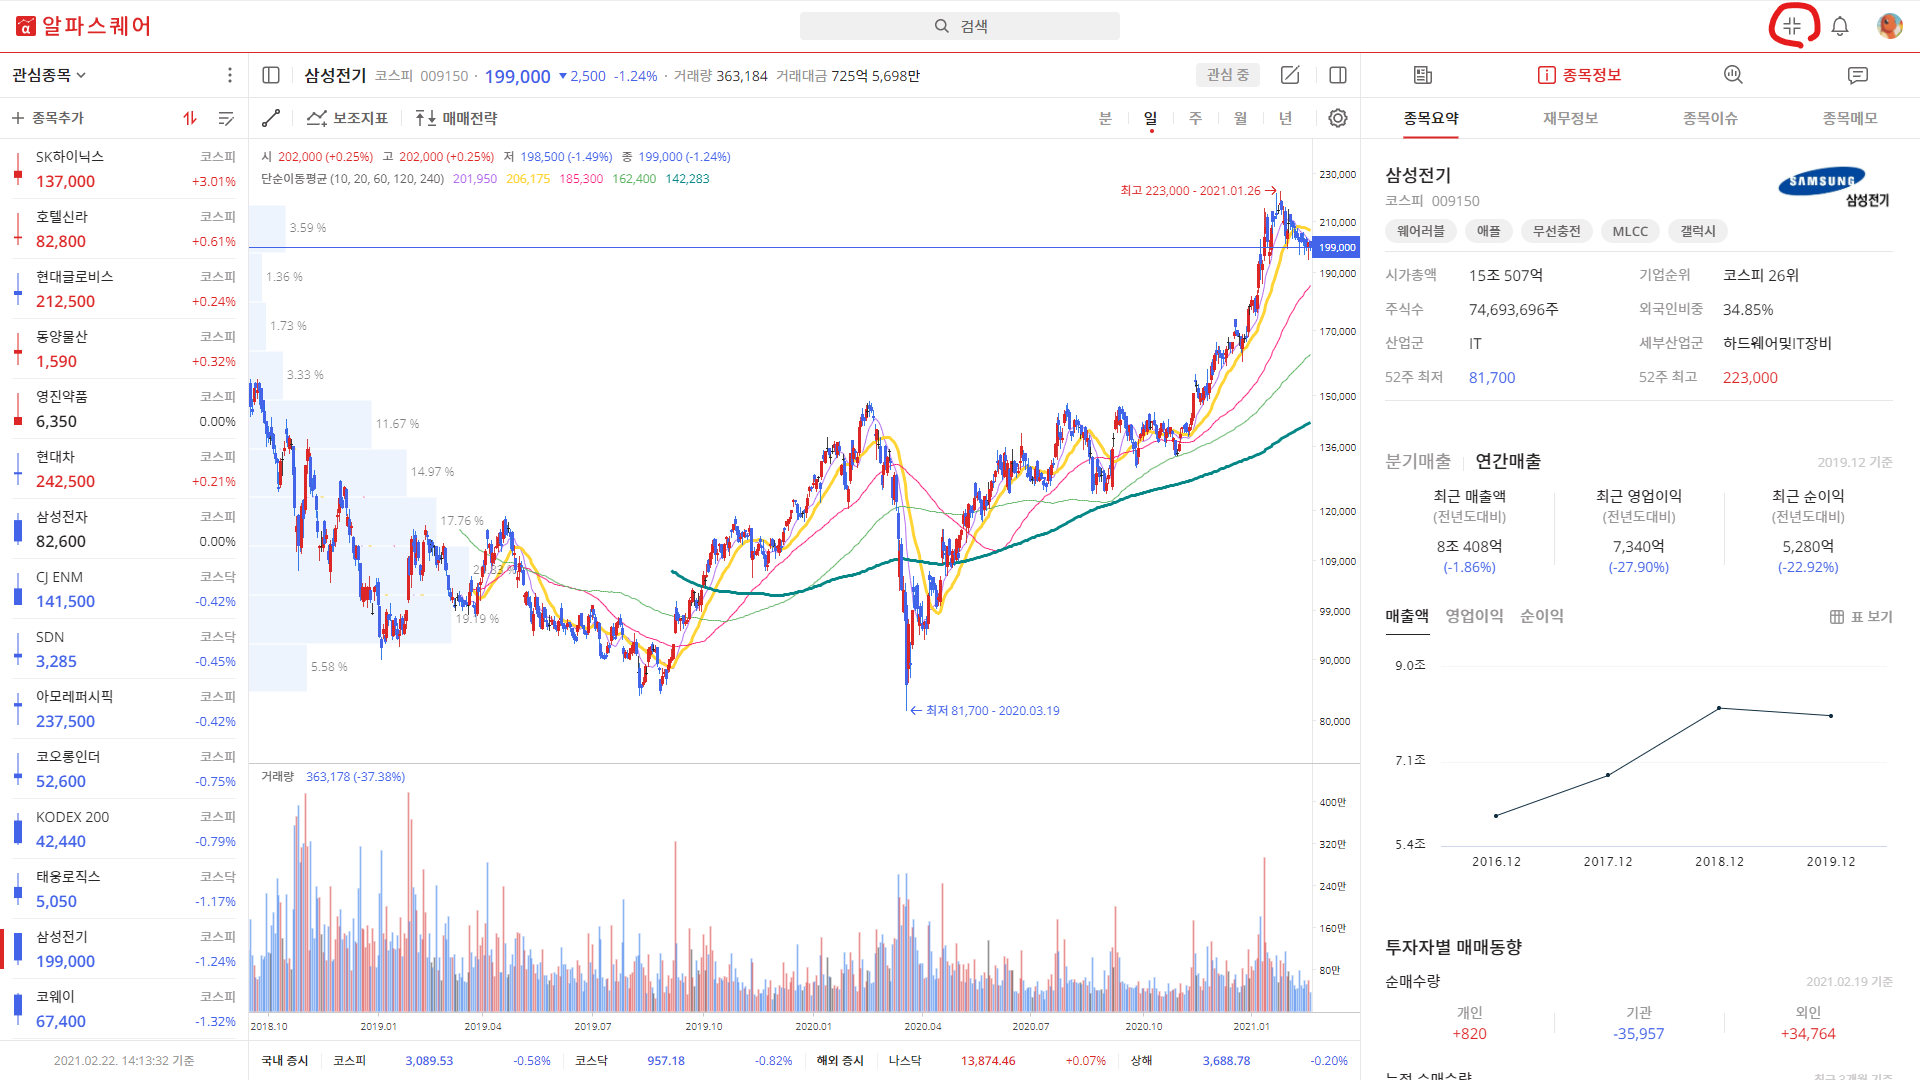The image size is (1920, 1080).
Task: Select the 종목요약 tab
Action: [x=1431, y=118]
